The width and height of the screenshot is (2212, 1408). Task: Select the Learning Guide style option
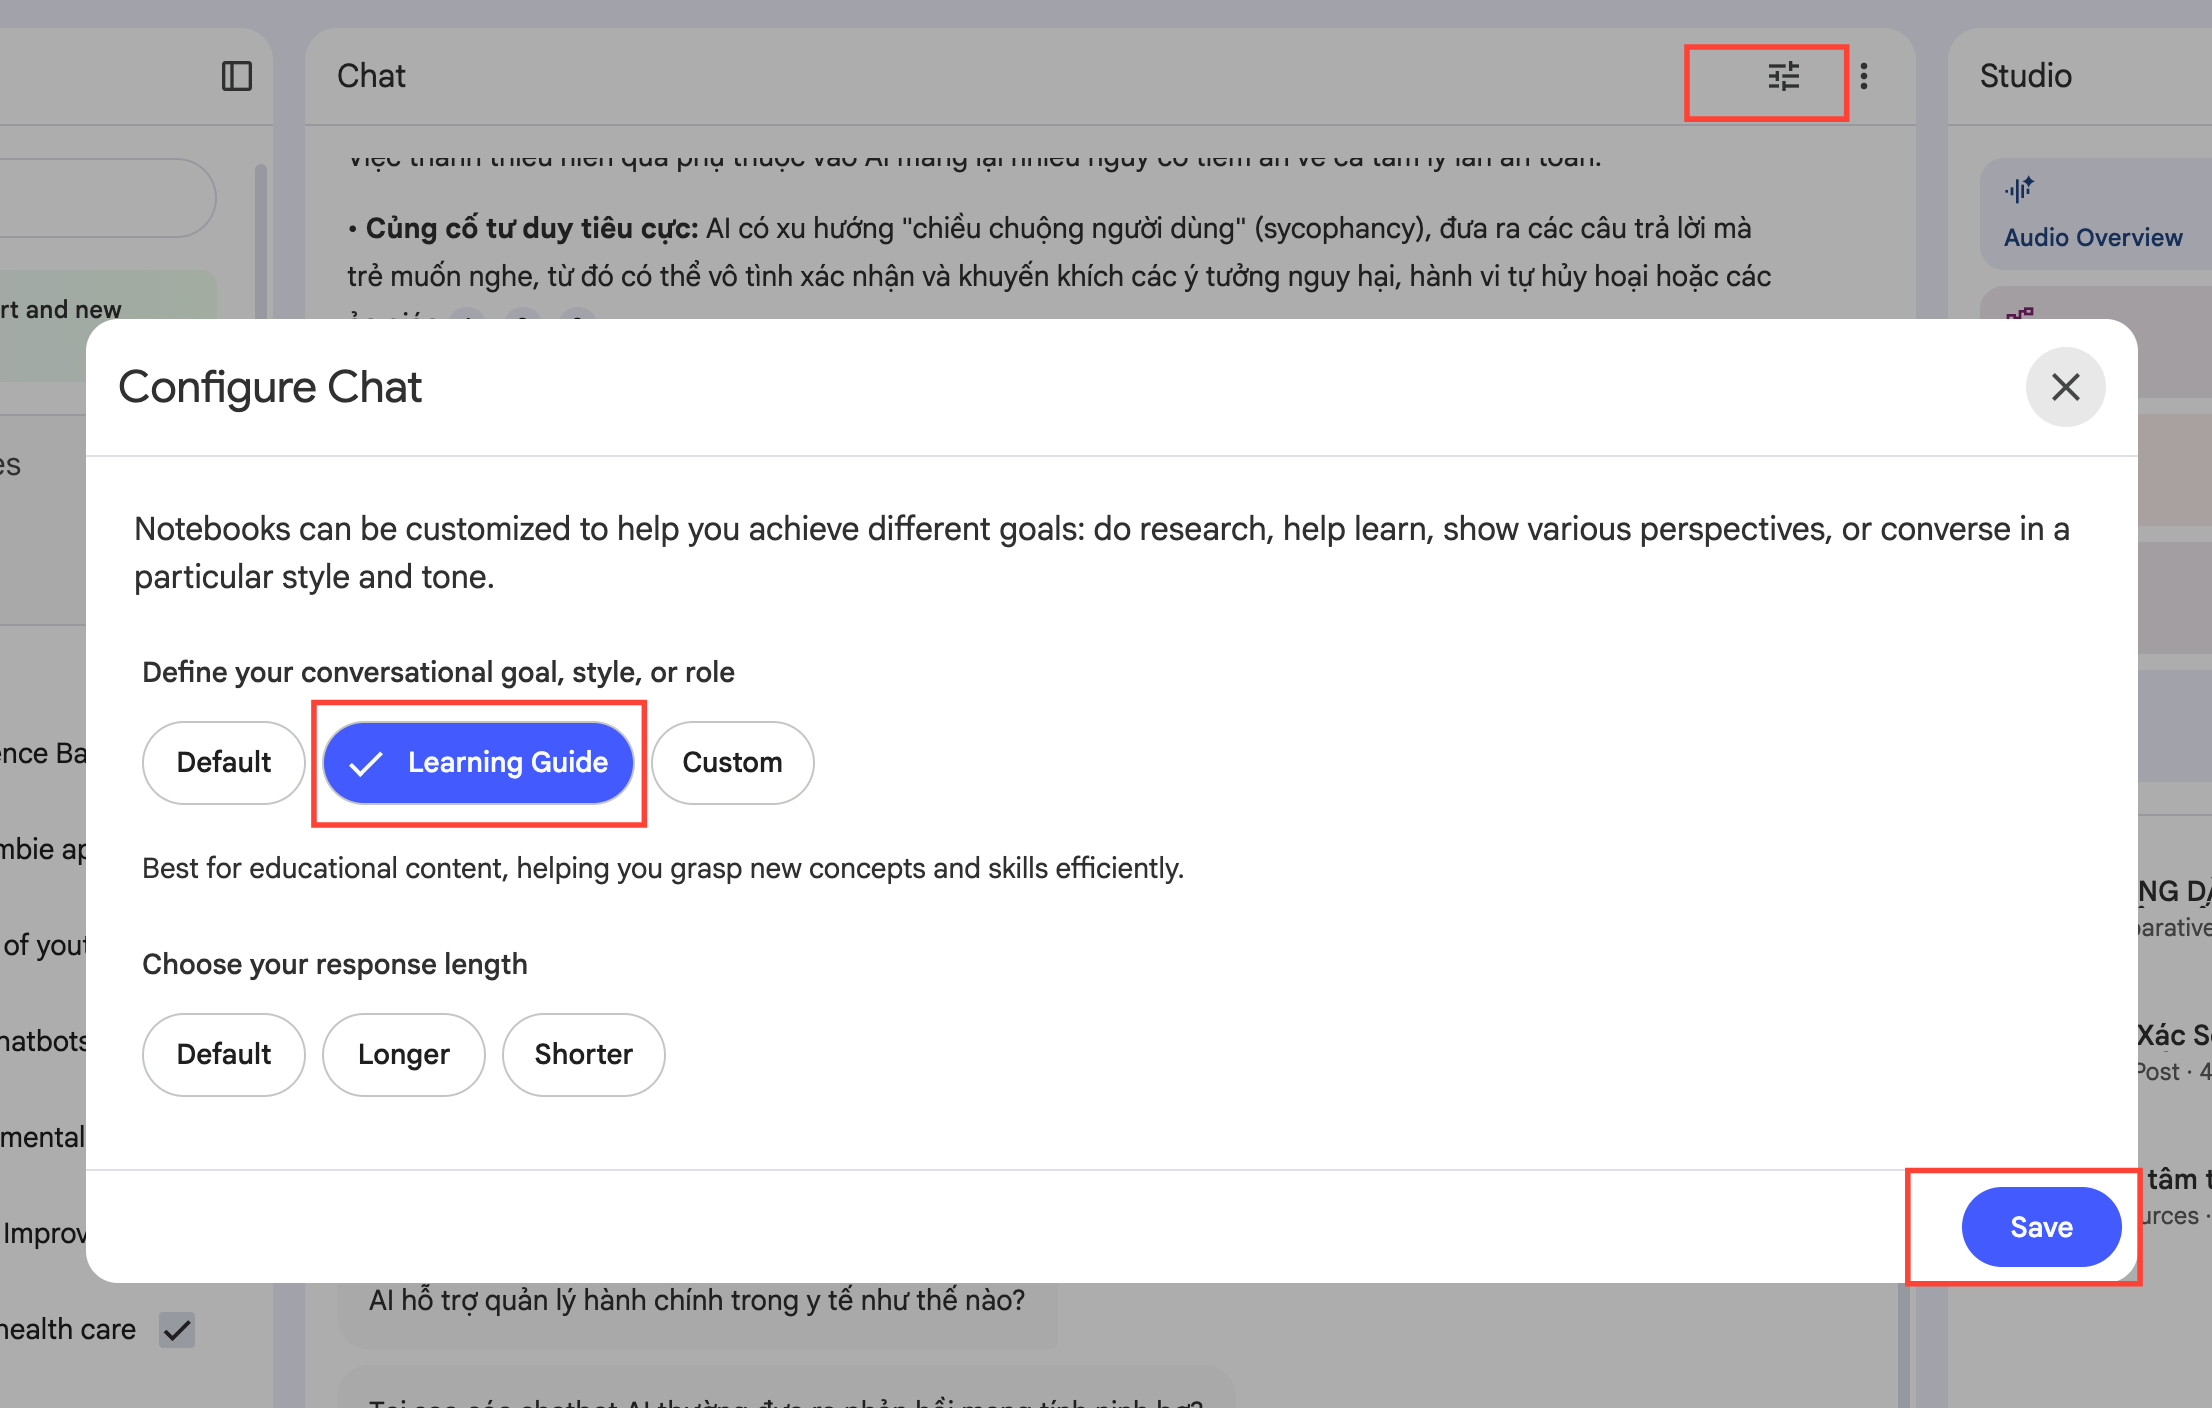(x=479, y=763)
